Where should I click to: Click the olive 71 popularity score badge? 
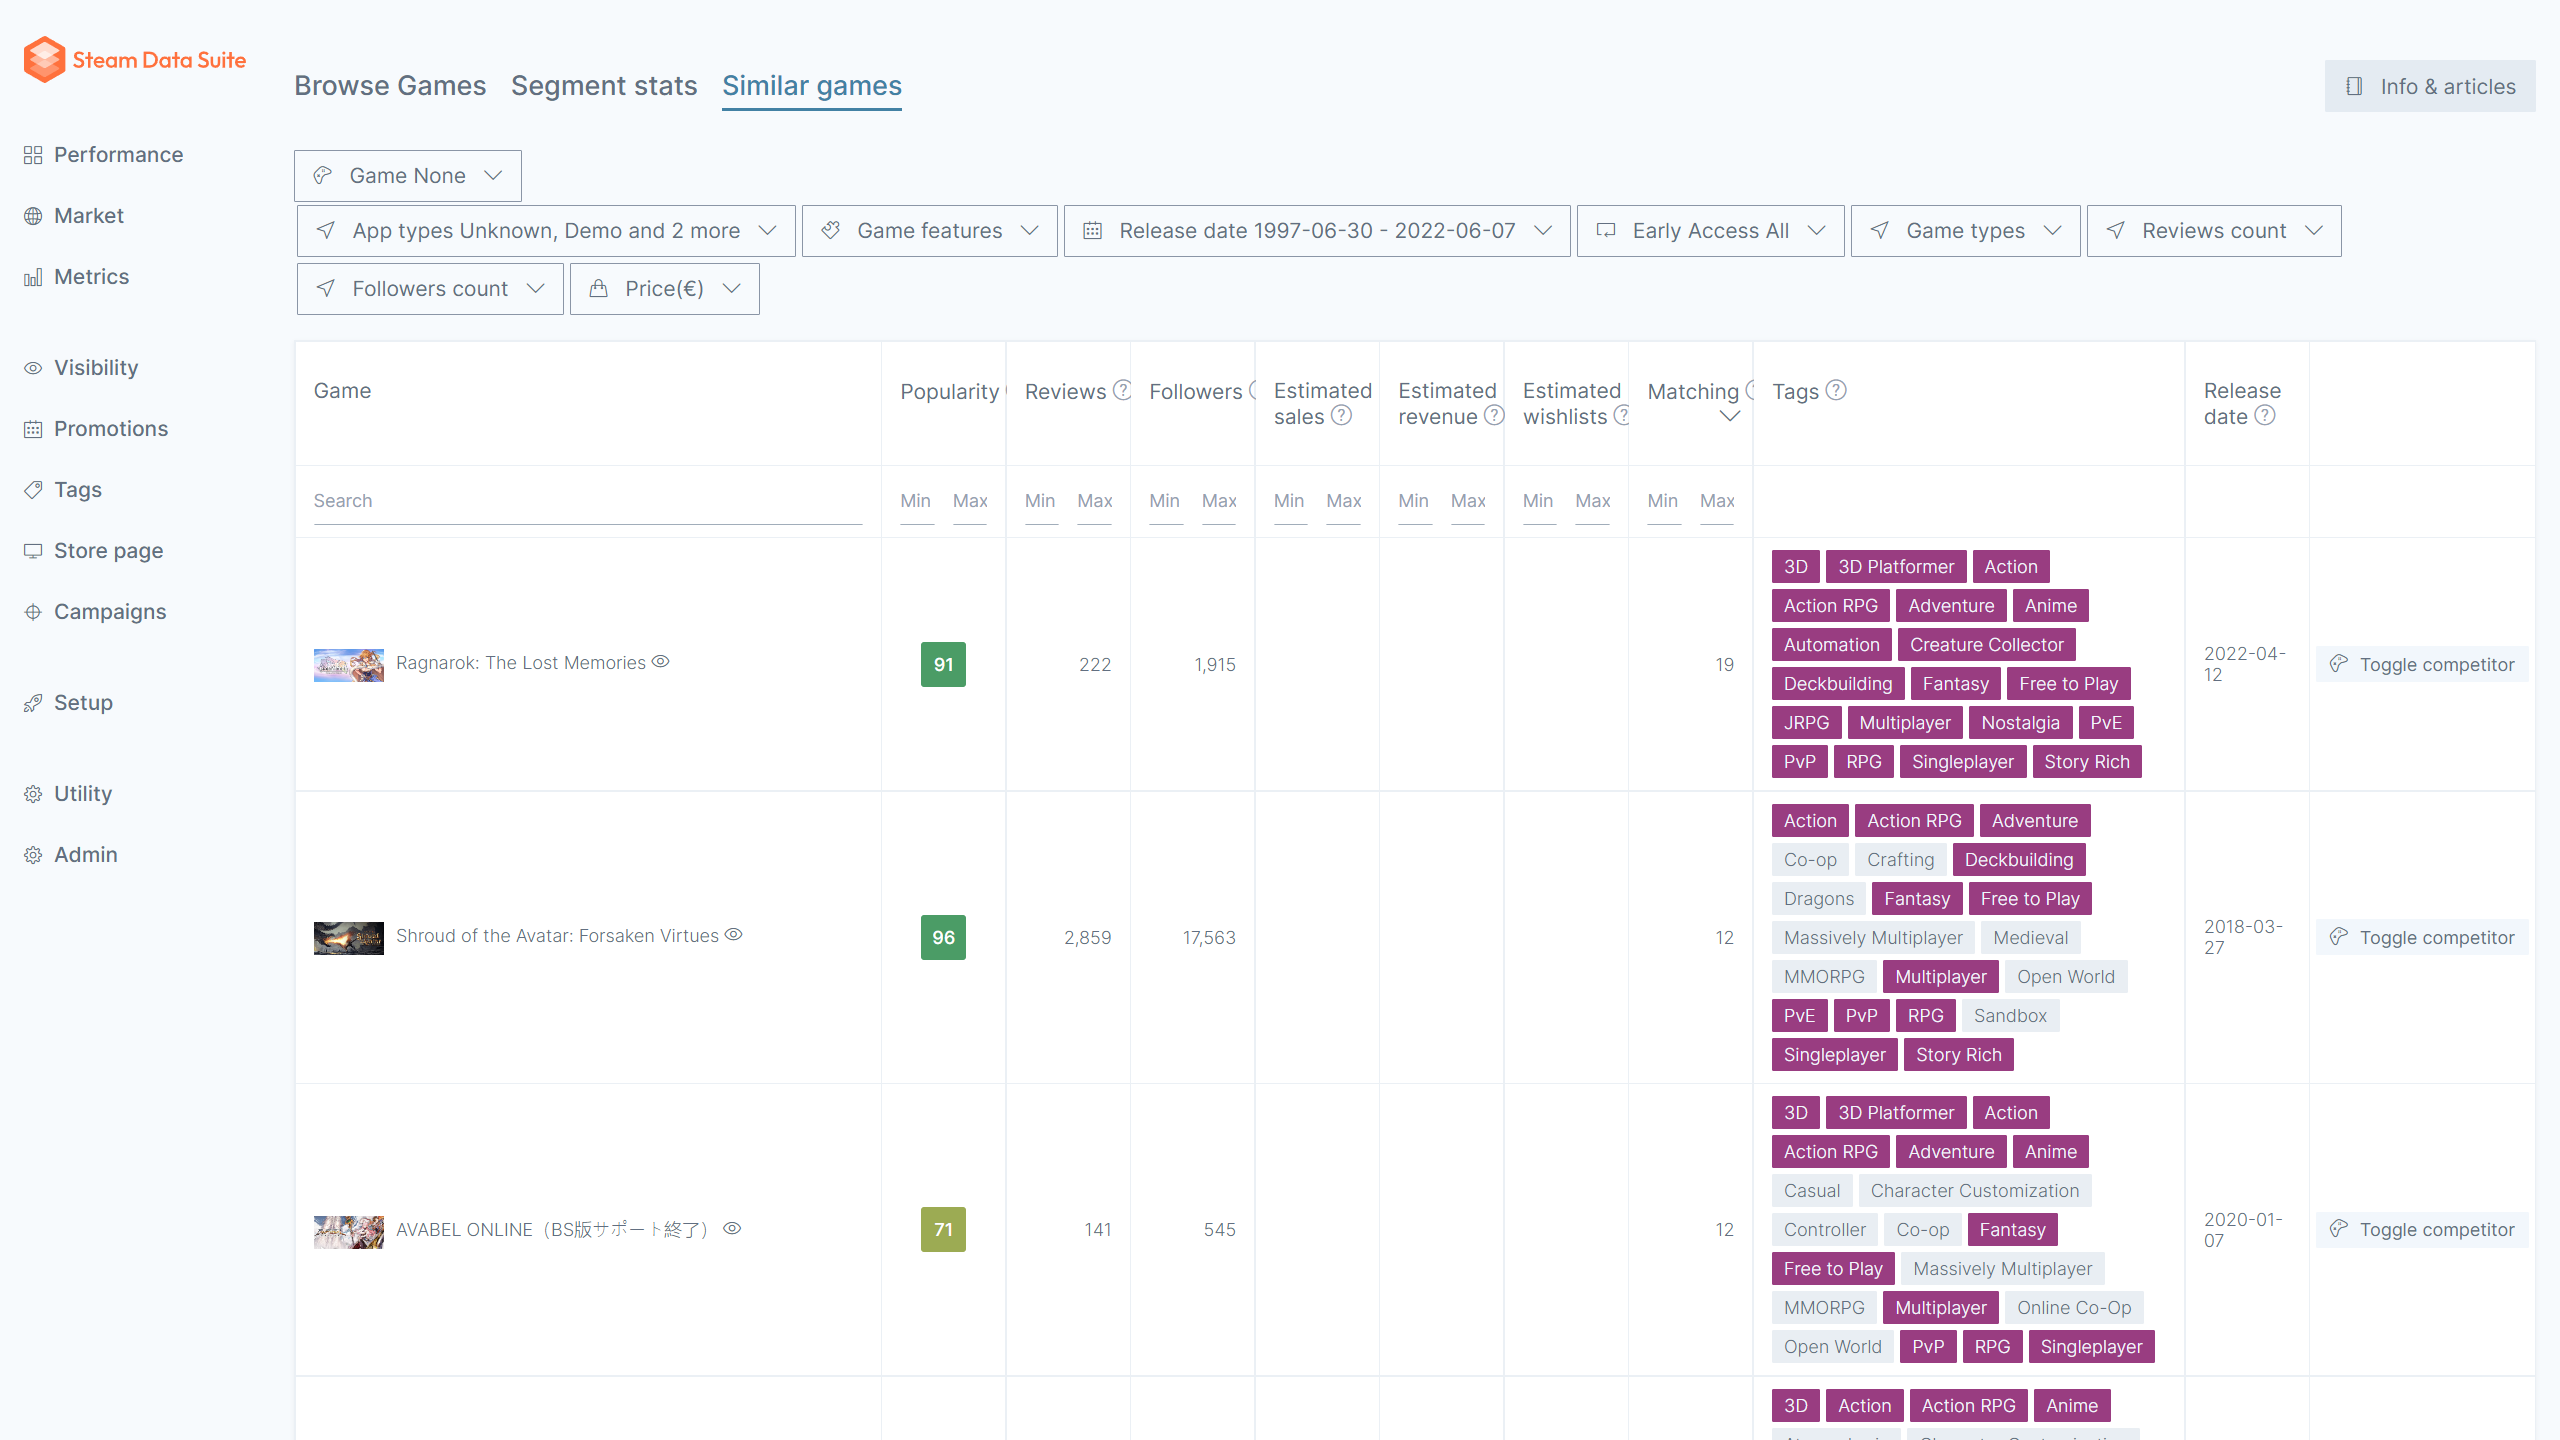pos(943,1230)
